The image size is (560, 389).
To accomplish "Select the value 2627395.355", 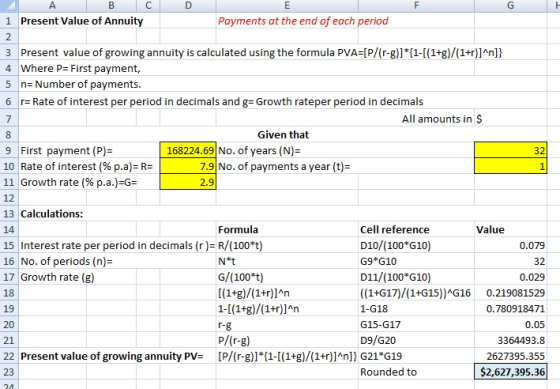I will pyautogui.click(x=515, y=356).
